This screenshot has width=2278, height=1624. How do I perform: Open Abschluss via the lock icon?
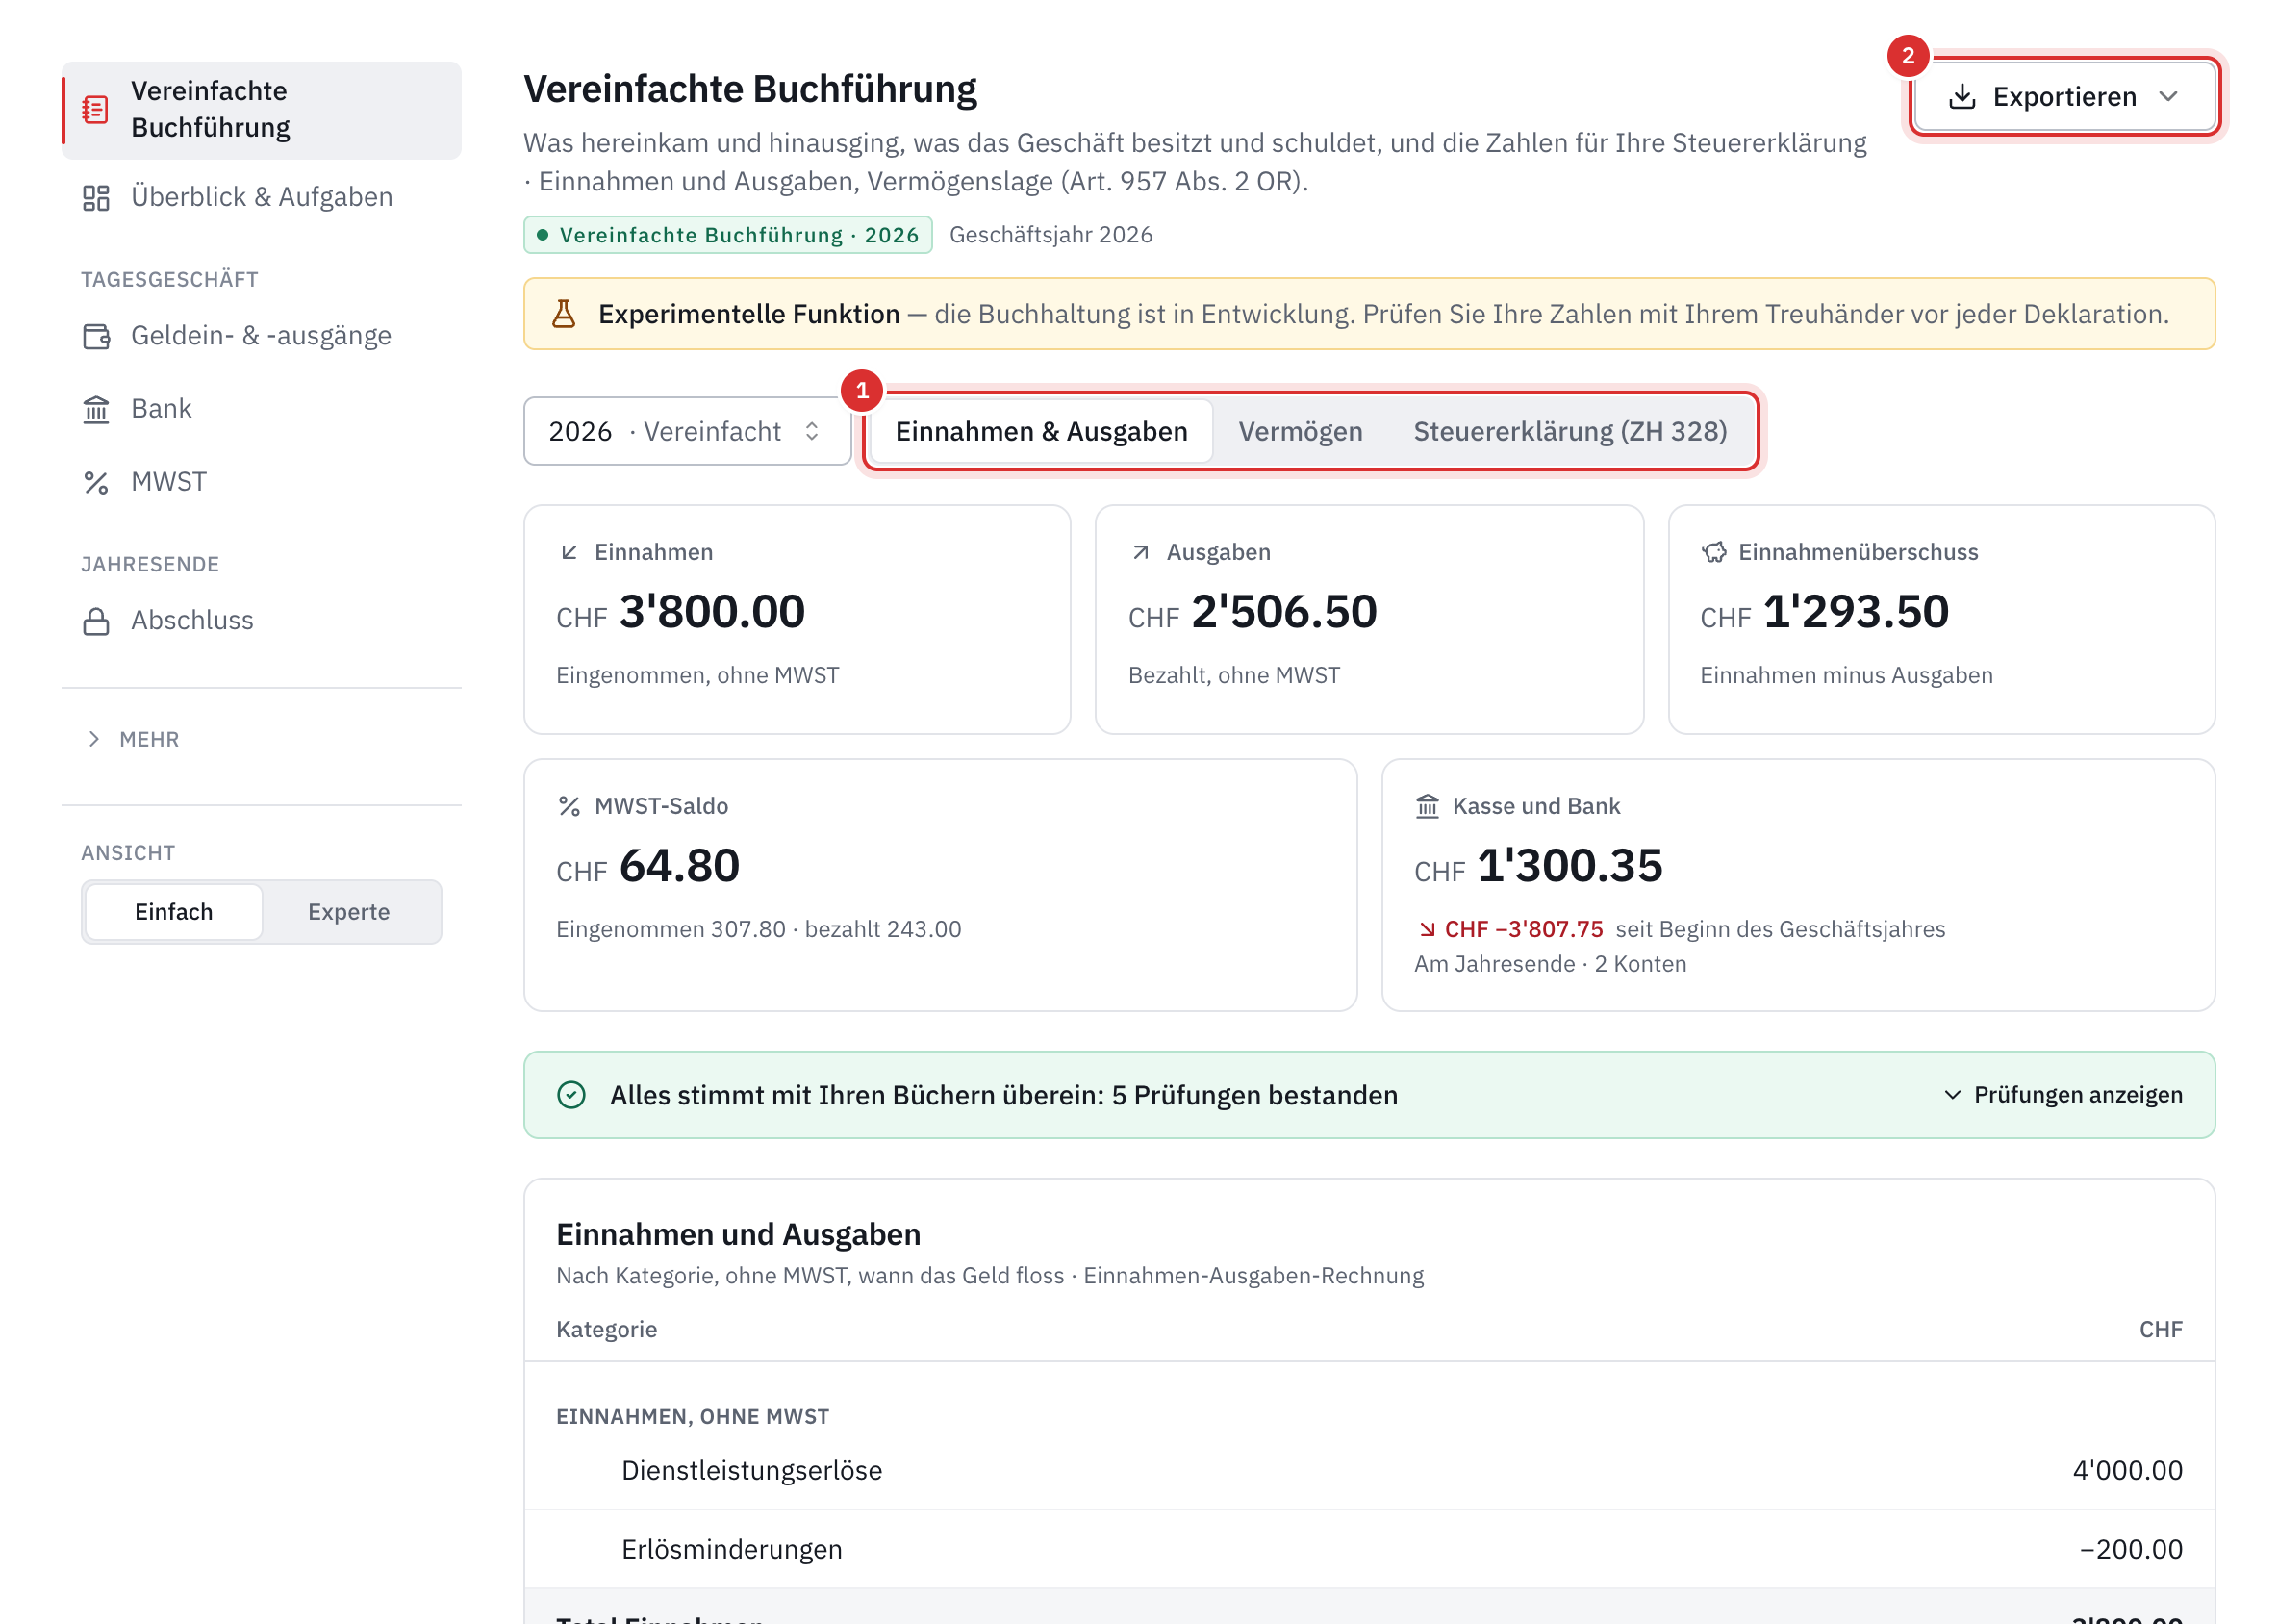tap(96, 621)
